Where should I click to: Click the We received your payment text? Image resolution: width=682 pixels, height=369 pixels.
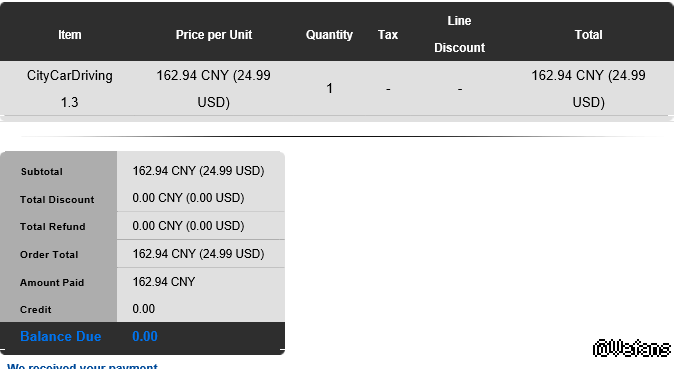click(83, 366)
